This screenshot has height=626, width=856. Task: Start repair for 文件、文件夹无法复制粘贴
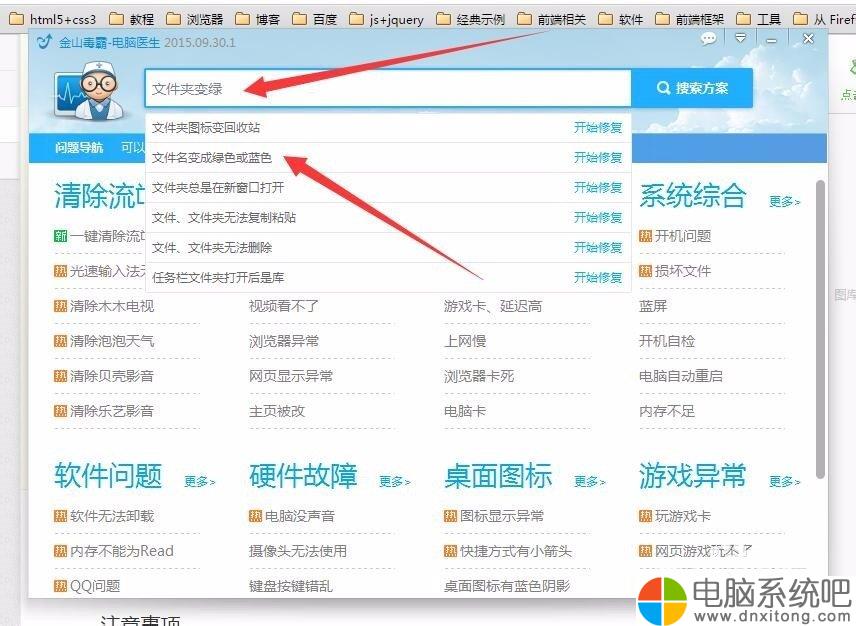[x=598, y=218]
